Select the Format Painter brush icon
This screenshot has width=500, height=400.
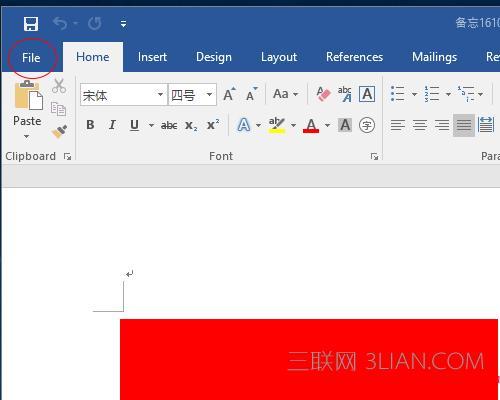(x=59, y=131)
